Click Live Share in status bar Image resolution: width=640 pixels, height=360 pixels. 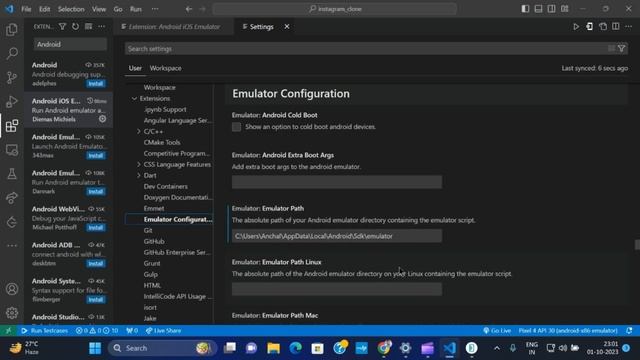(163, 331)
